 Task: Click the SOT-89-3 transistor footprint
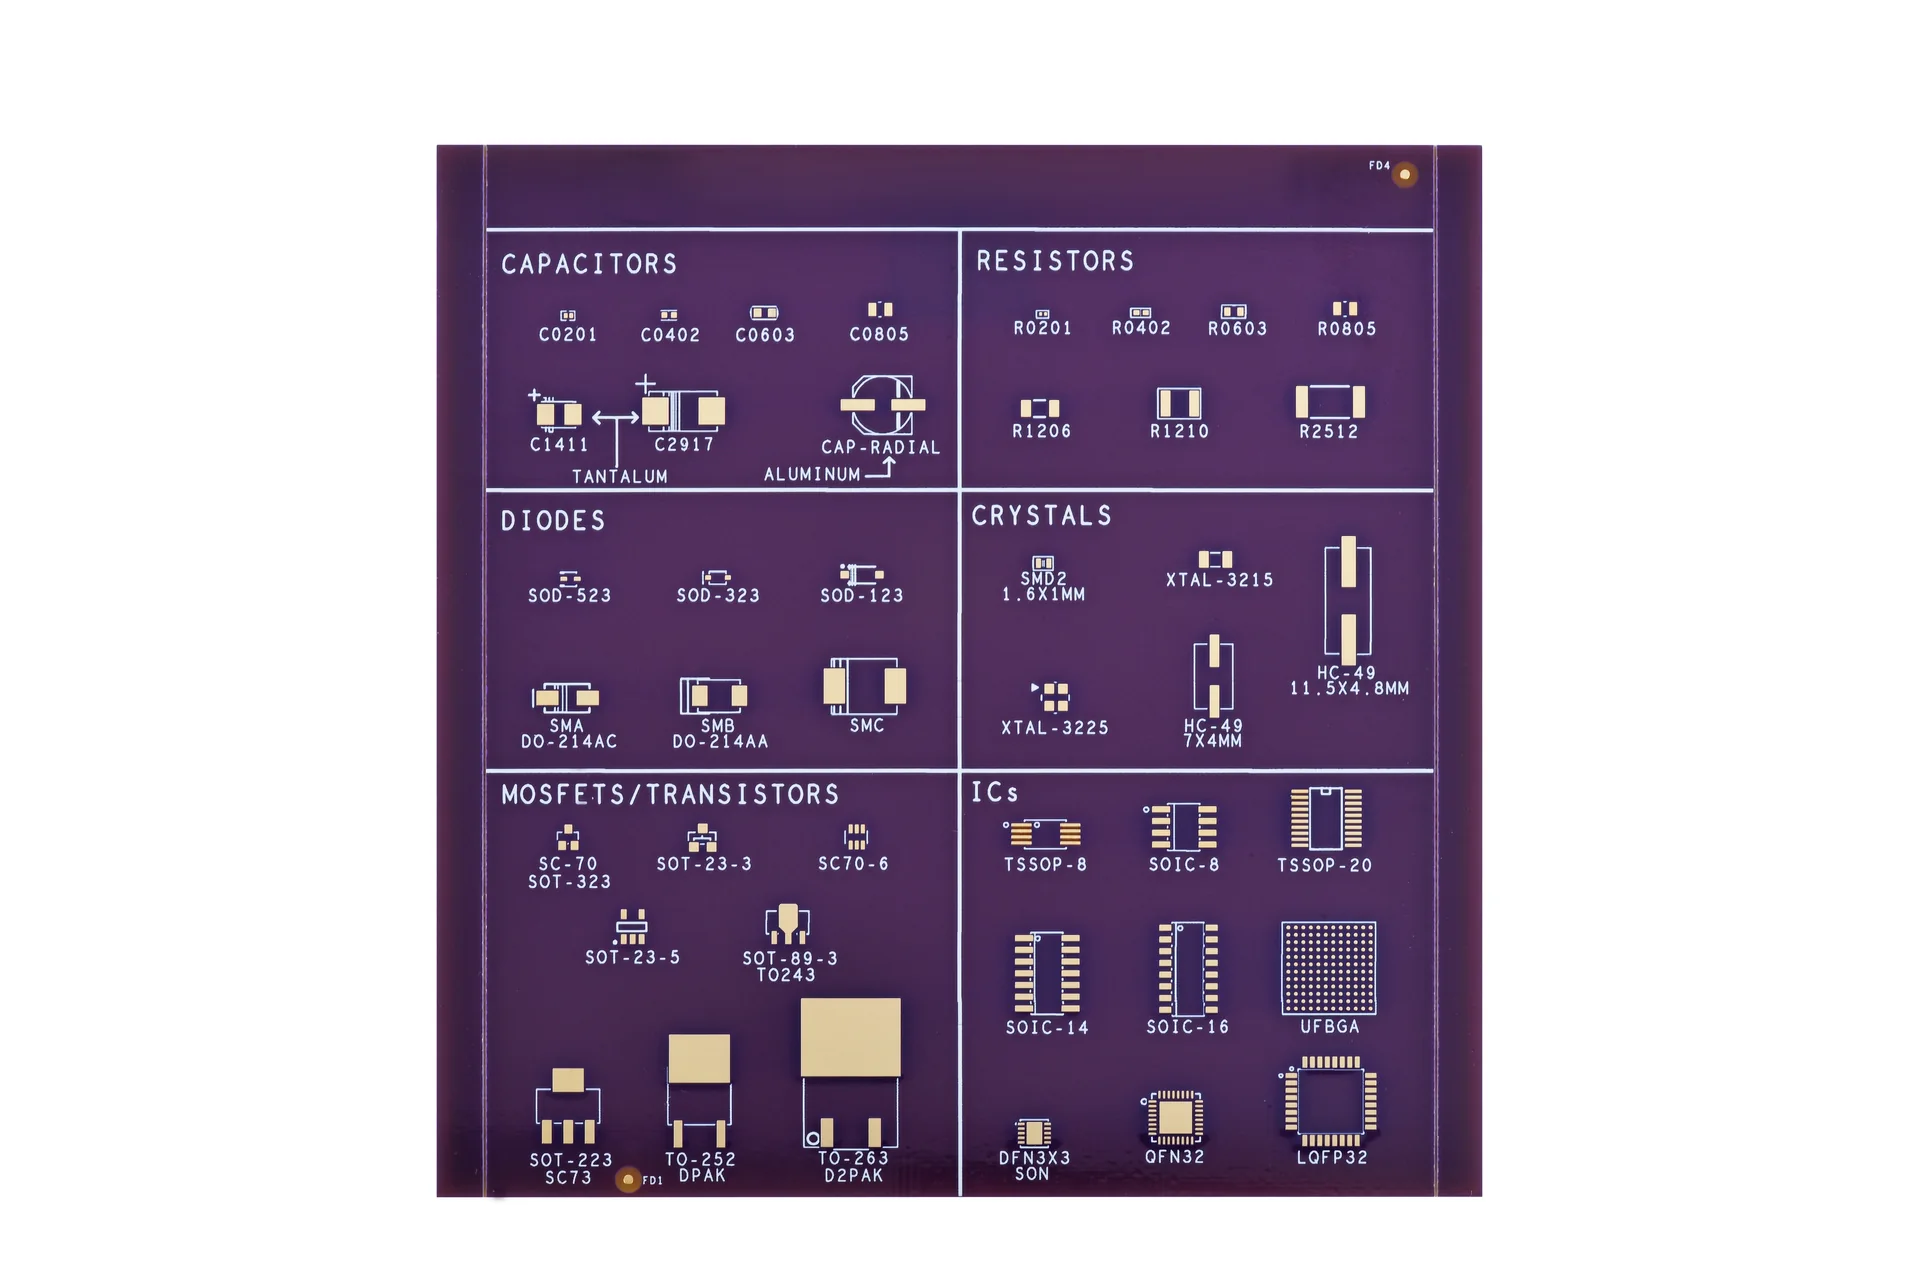tap(787, 924)
